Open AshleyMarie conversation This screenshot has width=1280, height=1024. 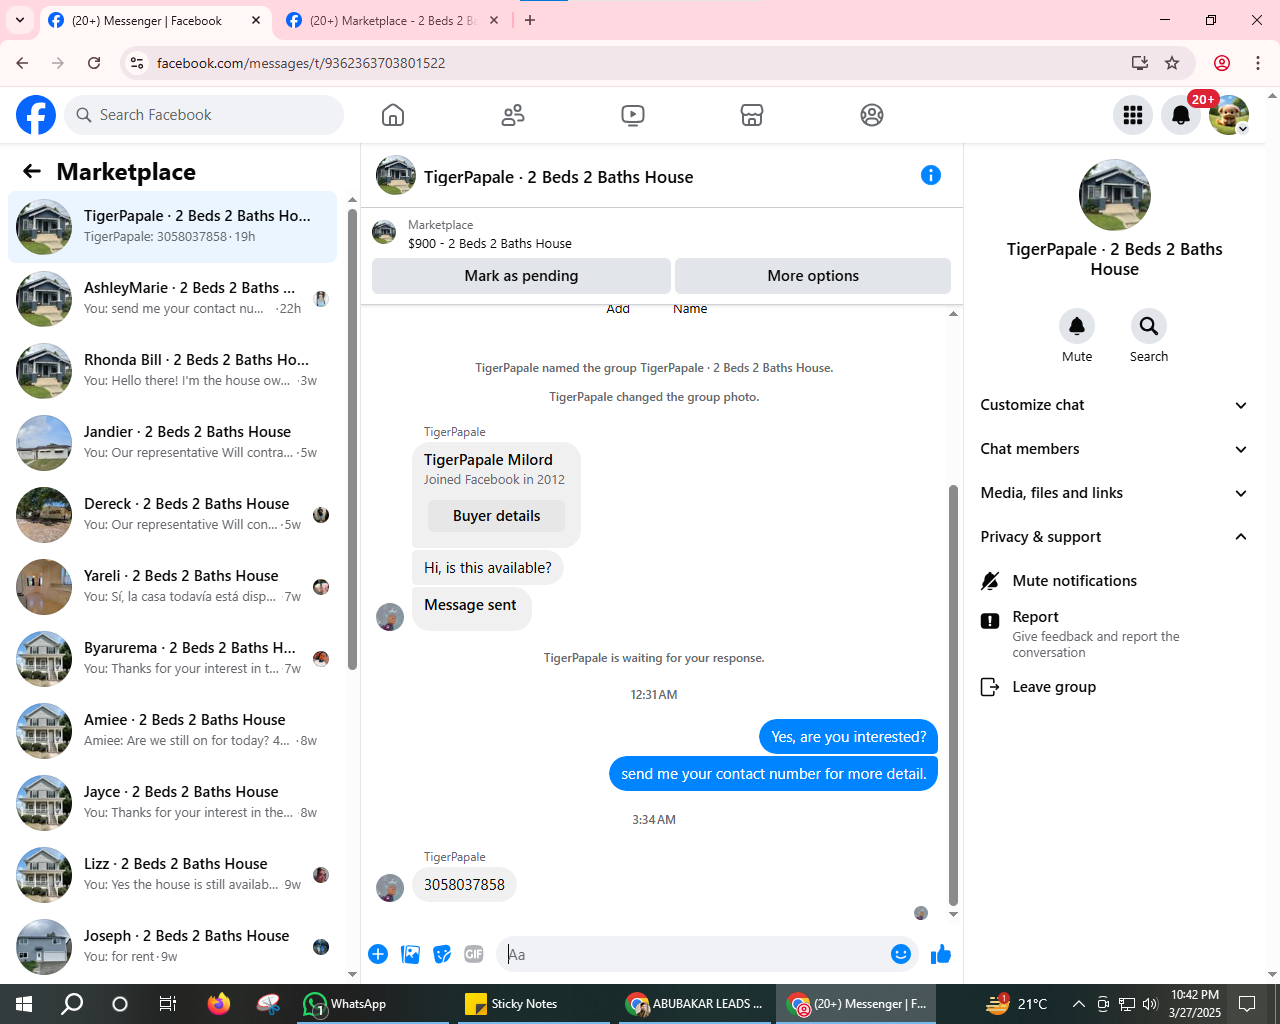[x=173, y=299]
